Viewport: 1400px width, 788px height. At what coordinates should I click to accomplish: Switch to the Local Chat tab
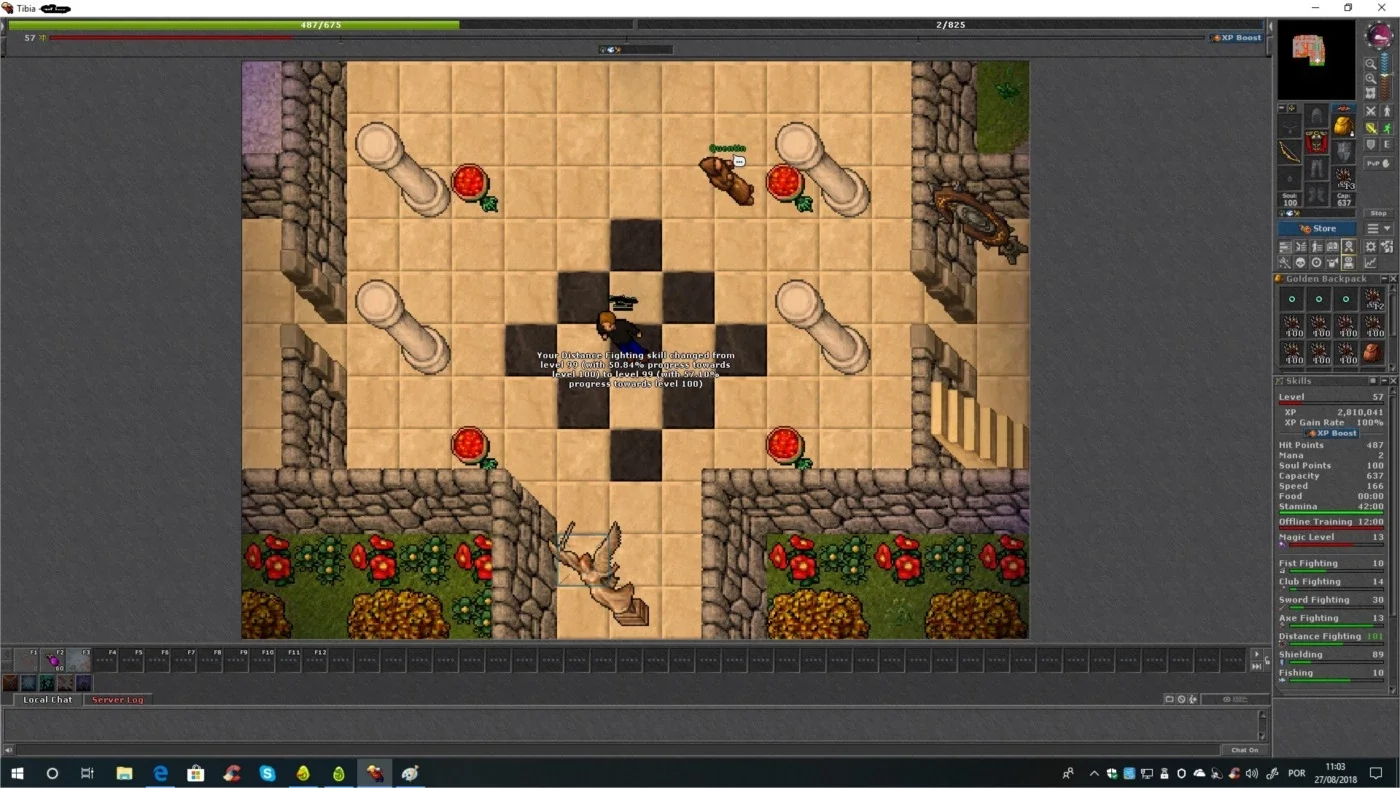[x=48, y=700]
